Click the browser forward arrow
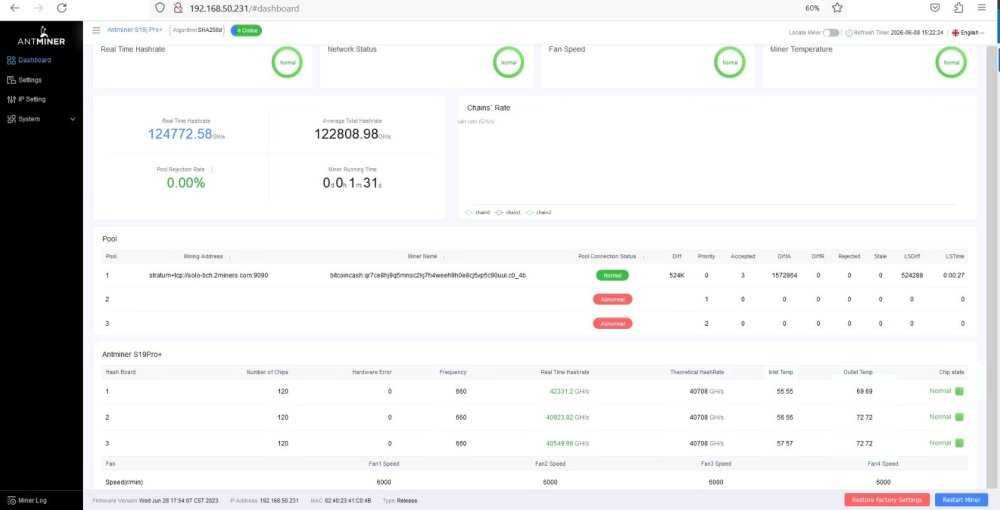 (38, 8)
